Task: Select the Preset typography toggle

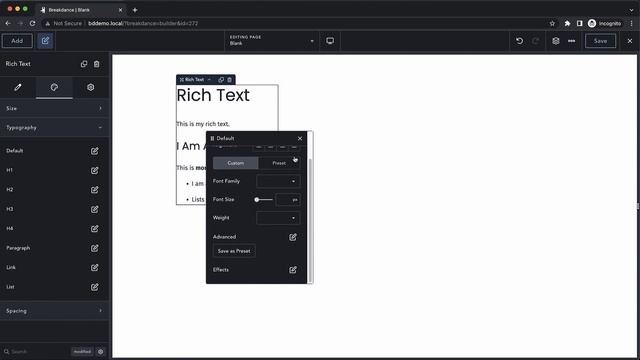Action: (279, 163)
